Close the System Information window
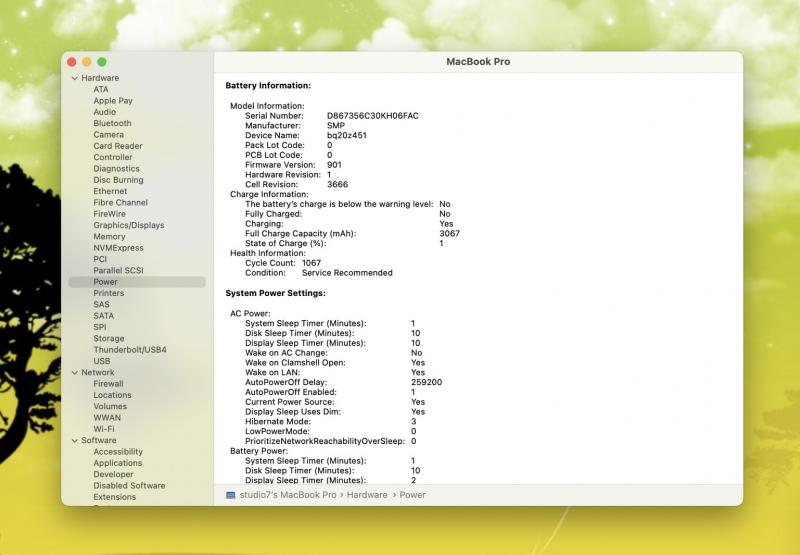Screen dimensions: 800x555 click(72, 62)
